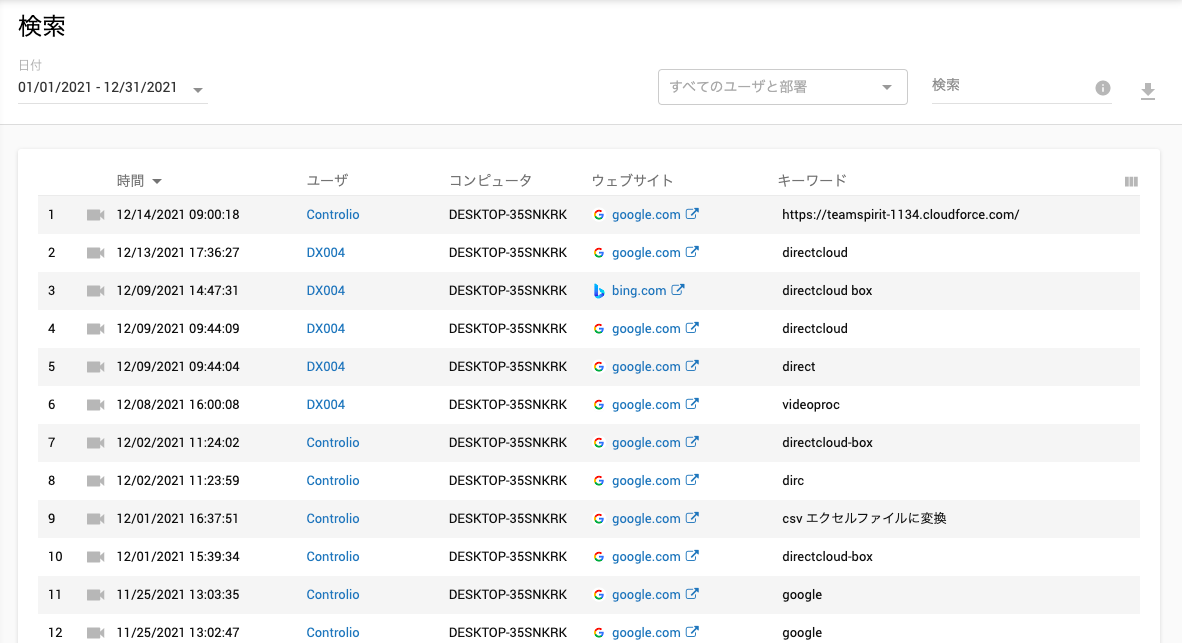This screenshot has width=1182, height=643.
Task: Open external link icon in videoproc row
Action: (692, 404)
